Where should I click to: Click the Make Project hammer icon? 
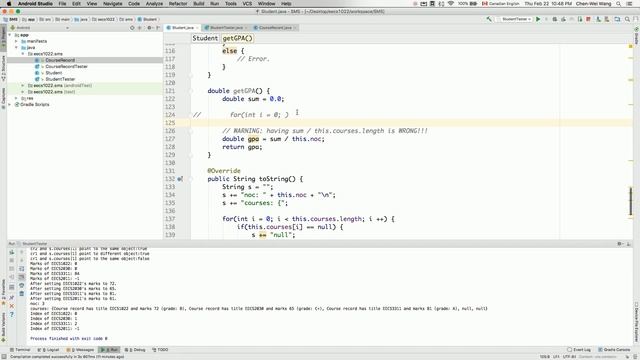click(489, 19)
